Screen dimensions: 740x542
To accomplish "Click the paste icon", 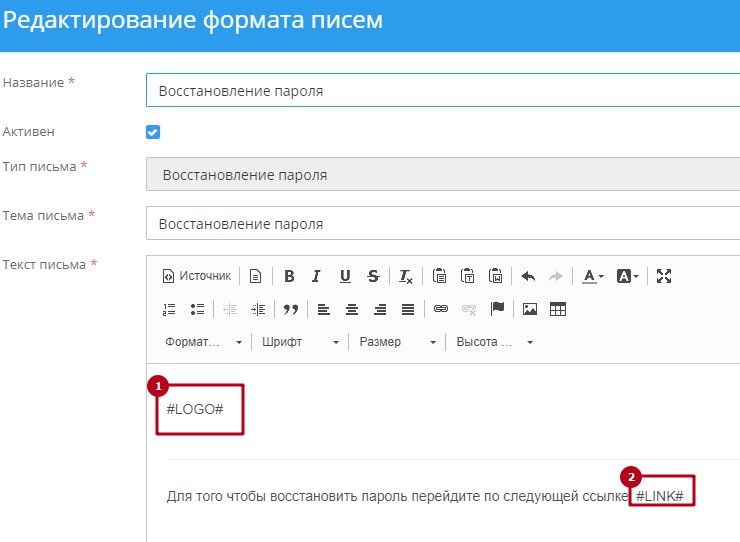I will (x=439, y=276).
